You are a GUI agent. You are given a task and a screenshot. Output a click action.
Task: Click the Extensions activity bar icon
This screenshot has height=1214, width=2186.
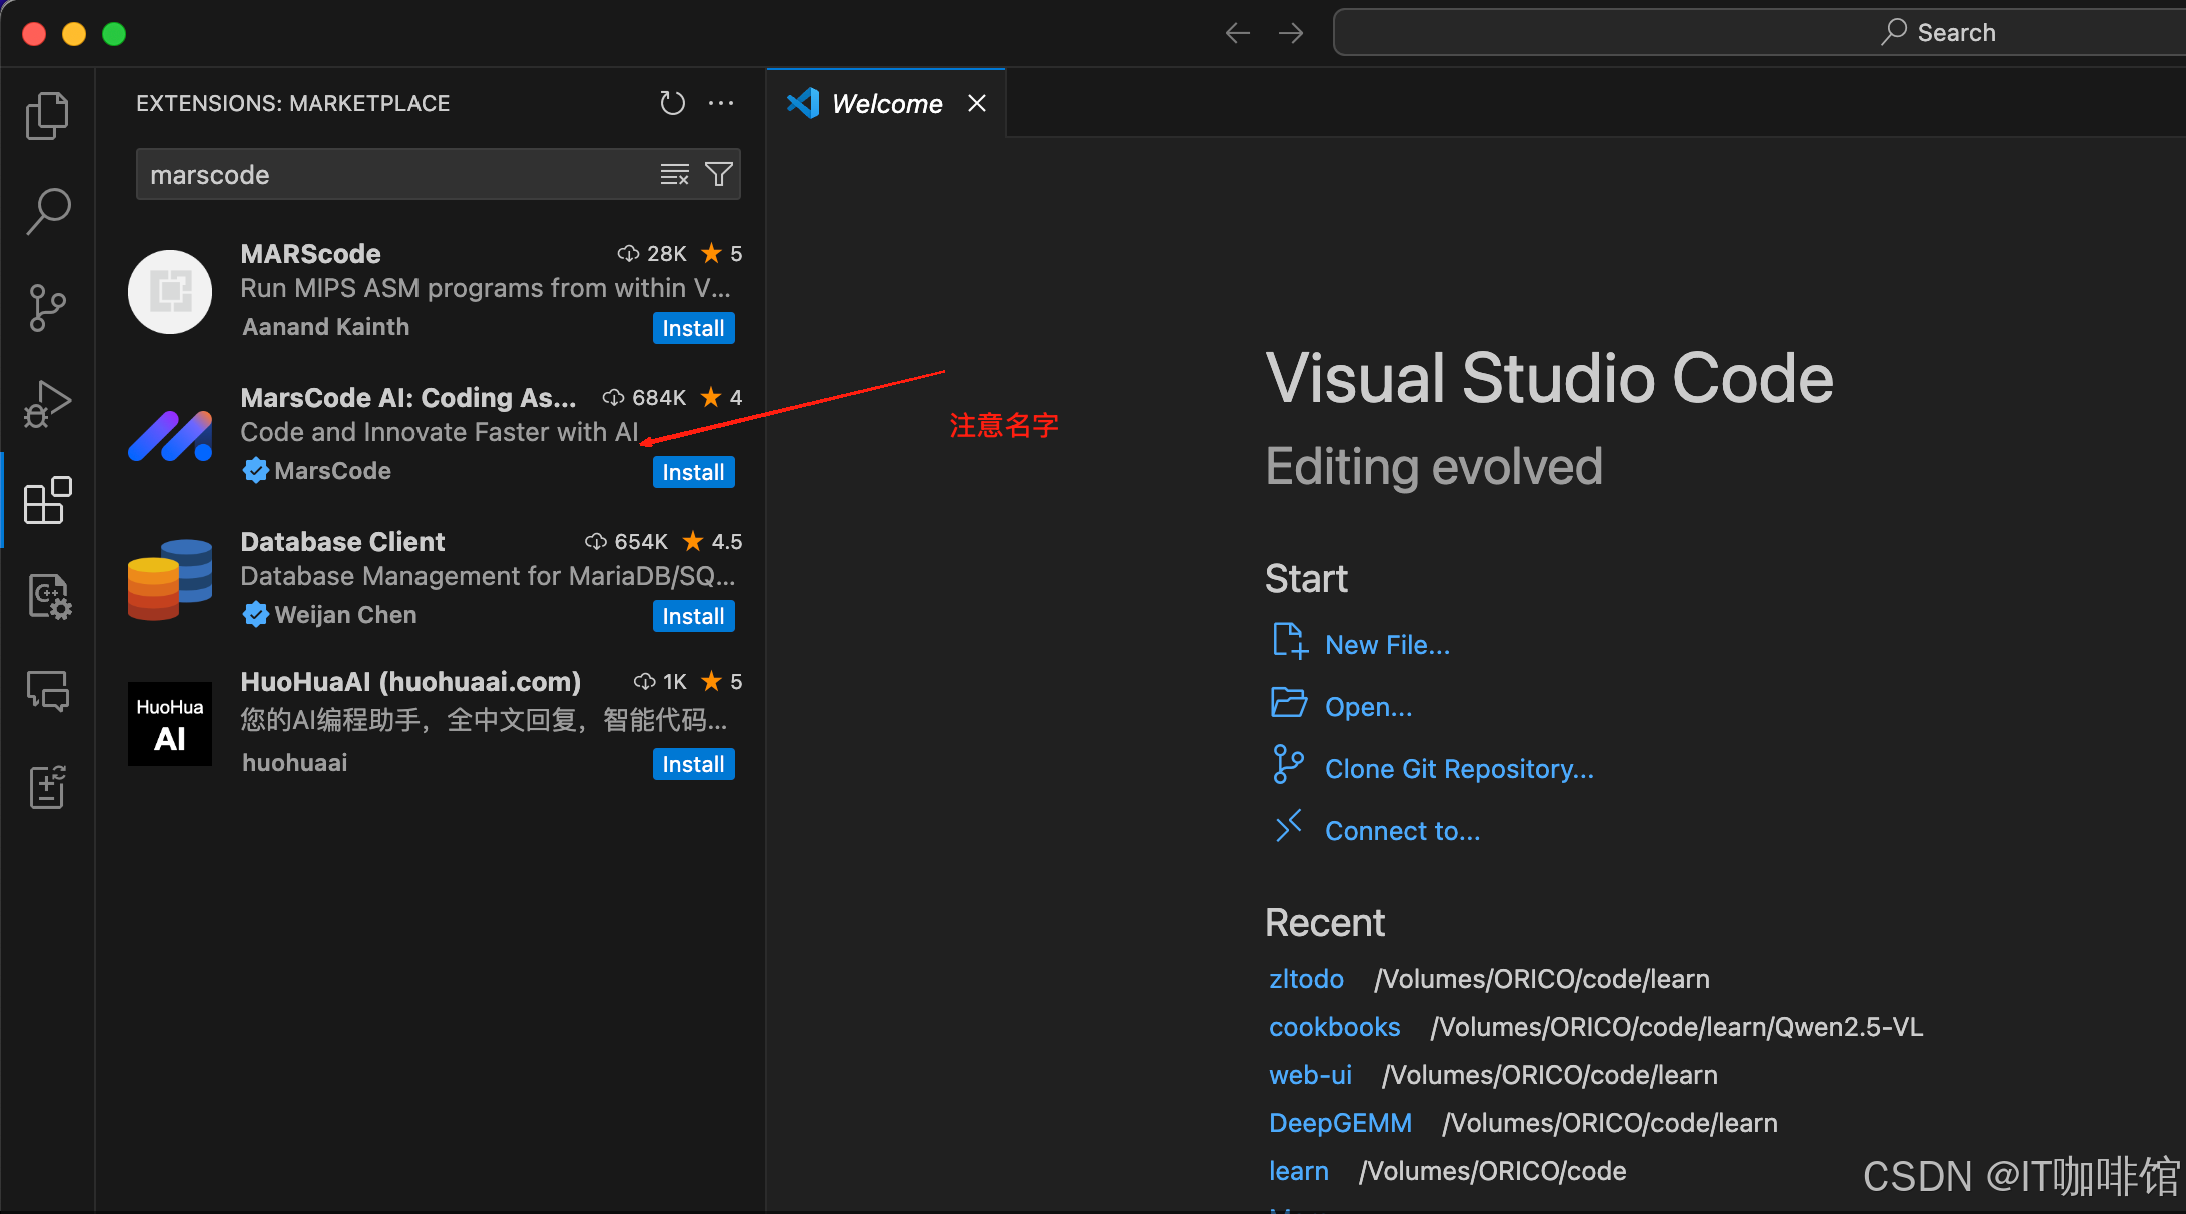[x=47, y=500]
